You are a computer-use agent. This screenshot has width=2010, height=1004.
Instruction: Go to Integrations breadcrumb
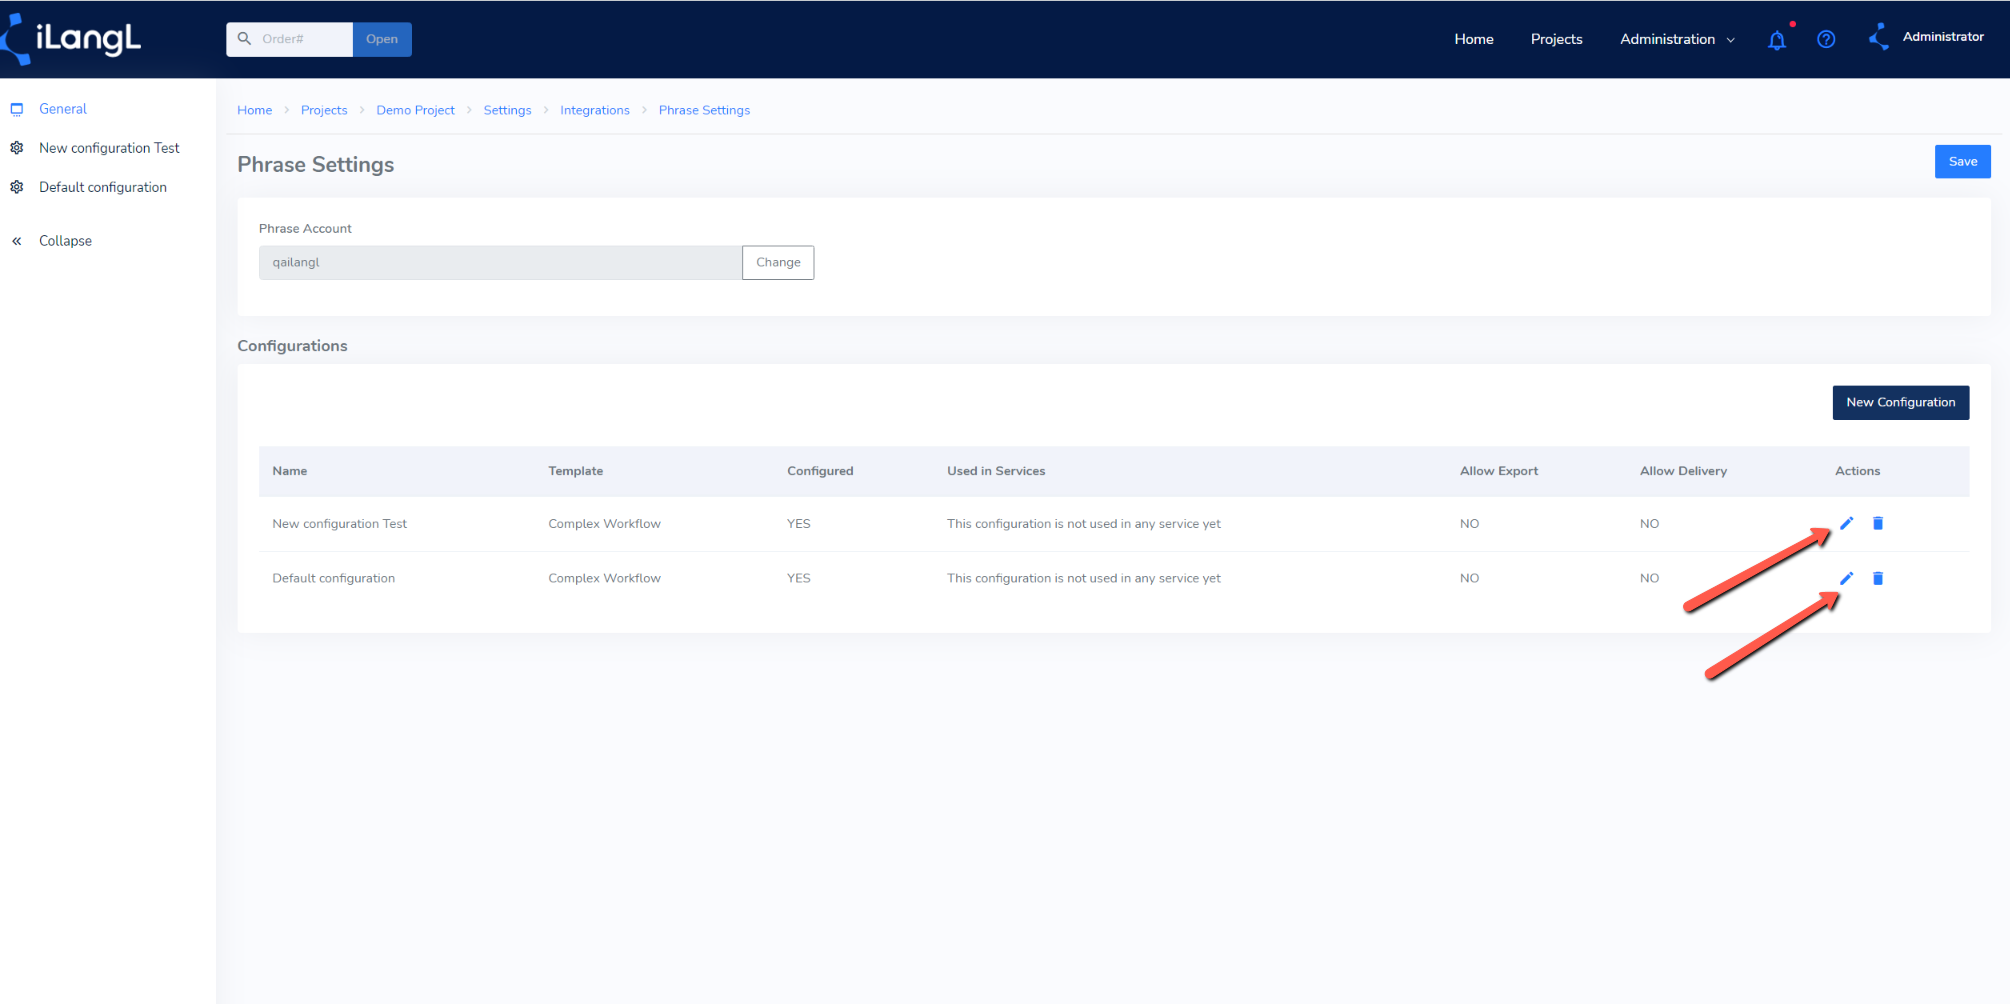(595, 110)
